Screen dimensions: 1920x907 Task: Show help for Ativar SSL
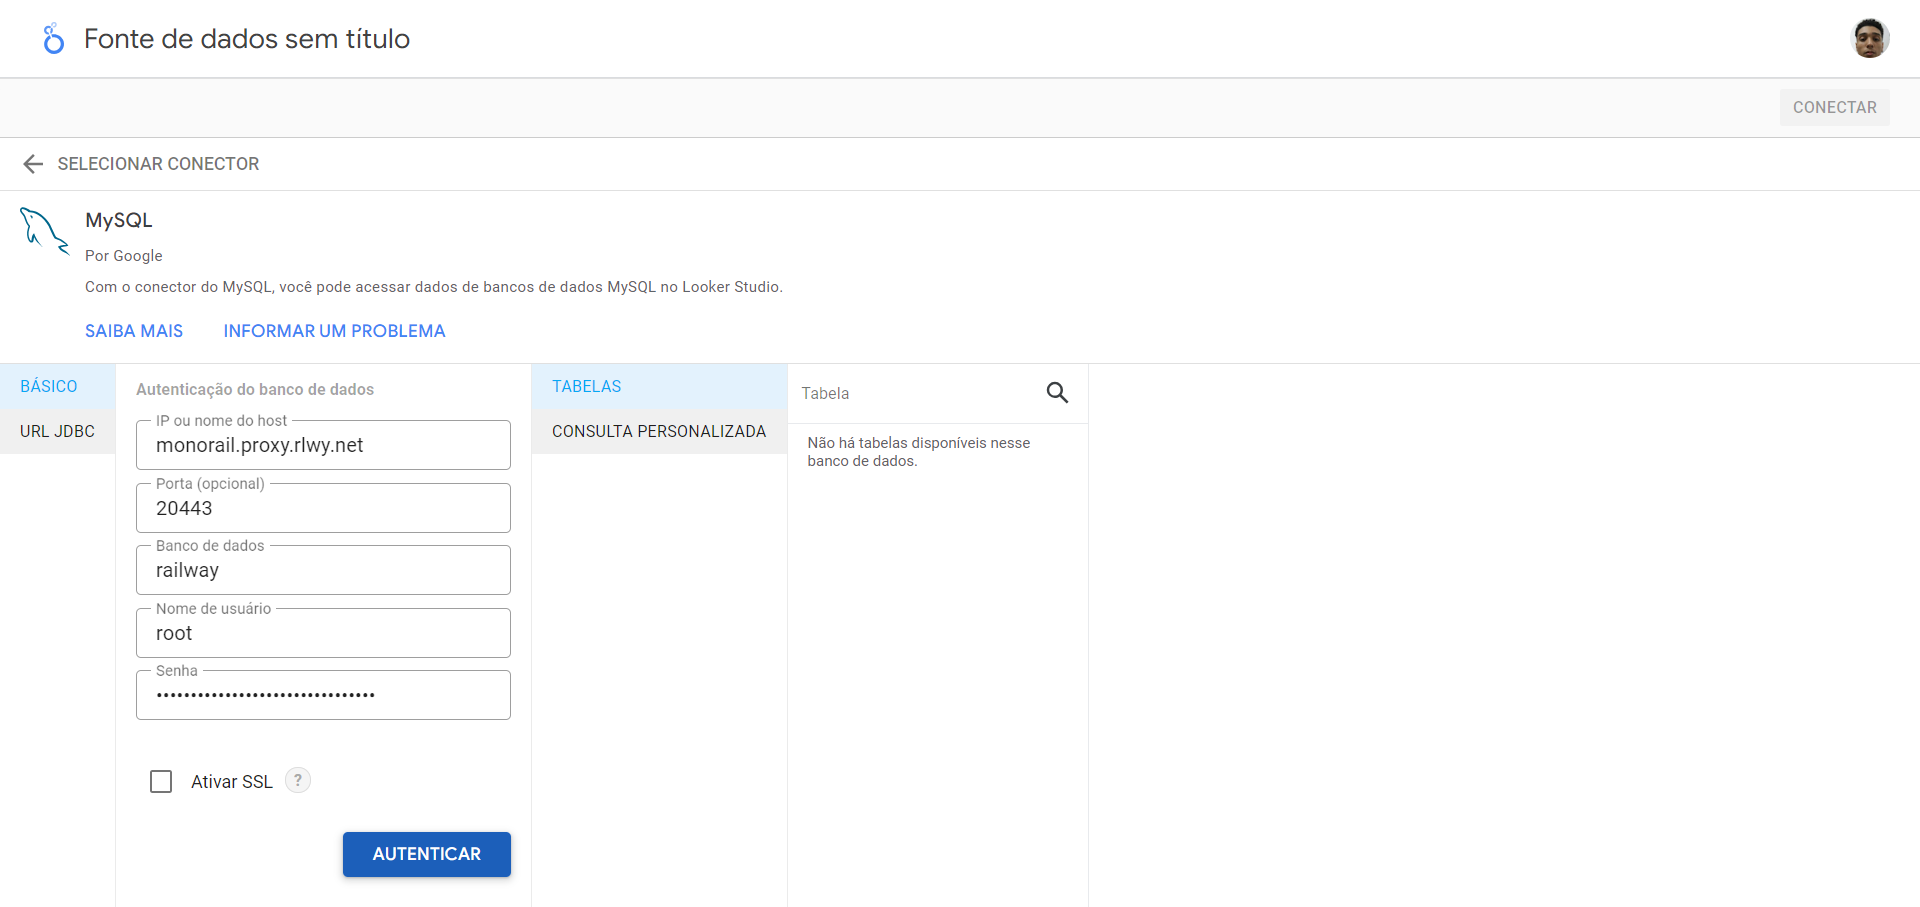(x=298, y=780)
